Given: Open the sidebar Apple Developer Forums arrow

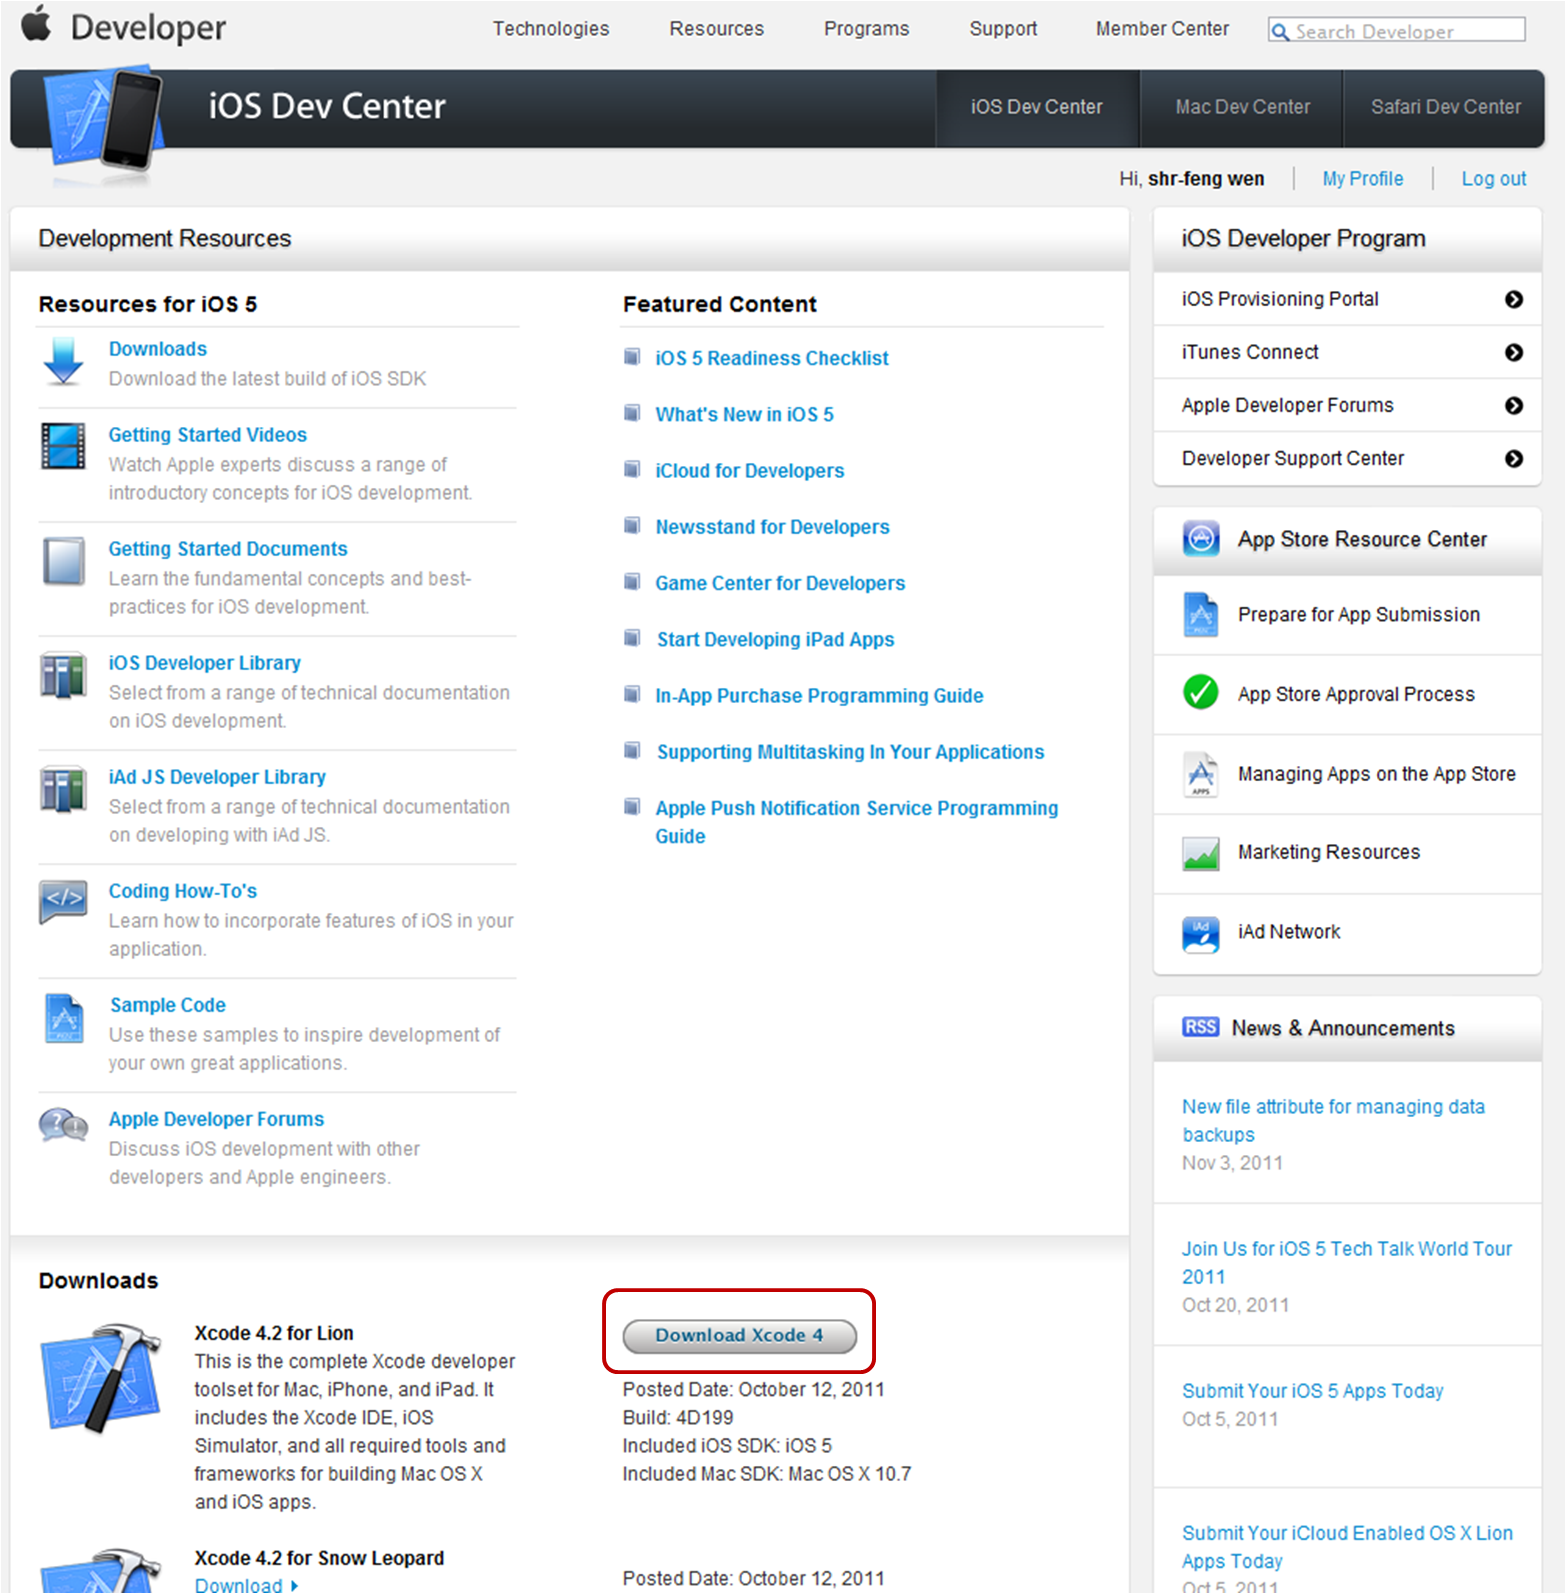Looking at the screenshot, I should tap(1514, 406).
